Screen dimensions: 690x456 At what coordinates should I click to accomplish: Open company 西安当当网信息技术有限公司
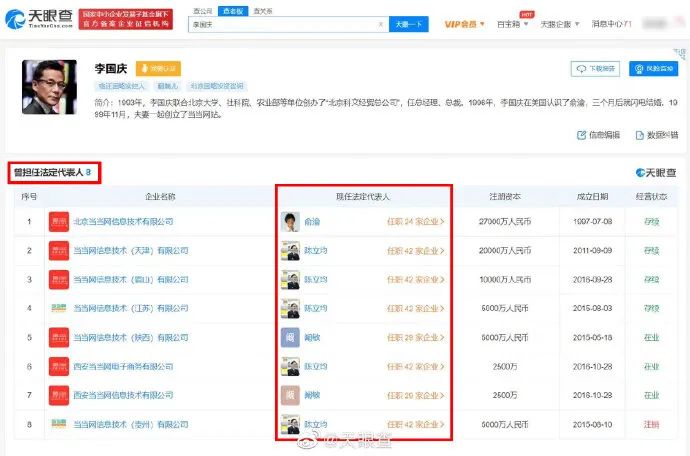tap(123, 395)
